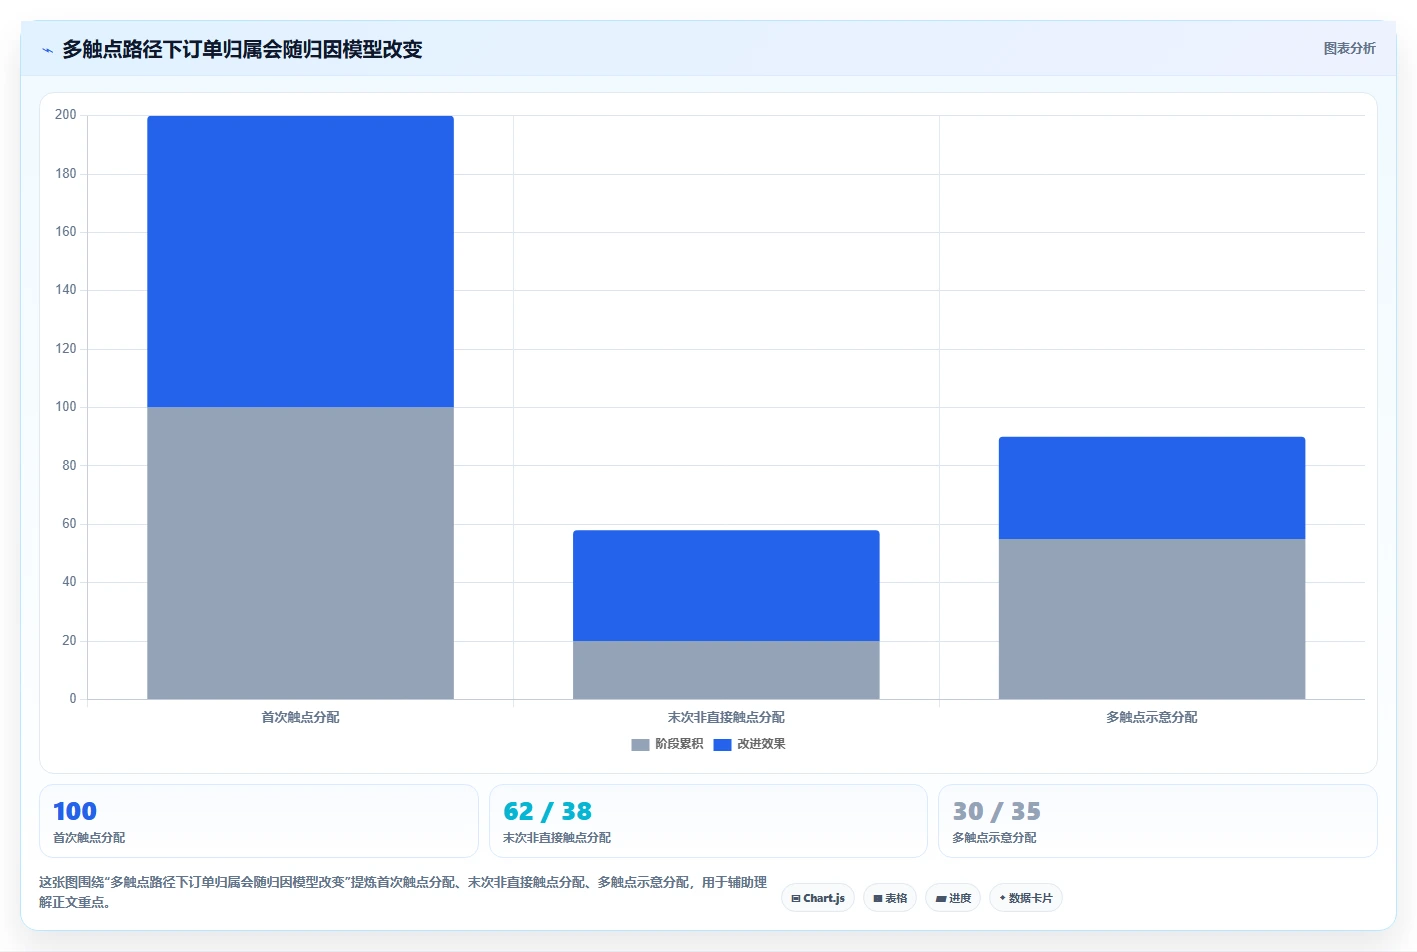Click the chart title 多触点路径下订单归属会随归因模型改变

(x=242, y=49)
